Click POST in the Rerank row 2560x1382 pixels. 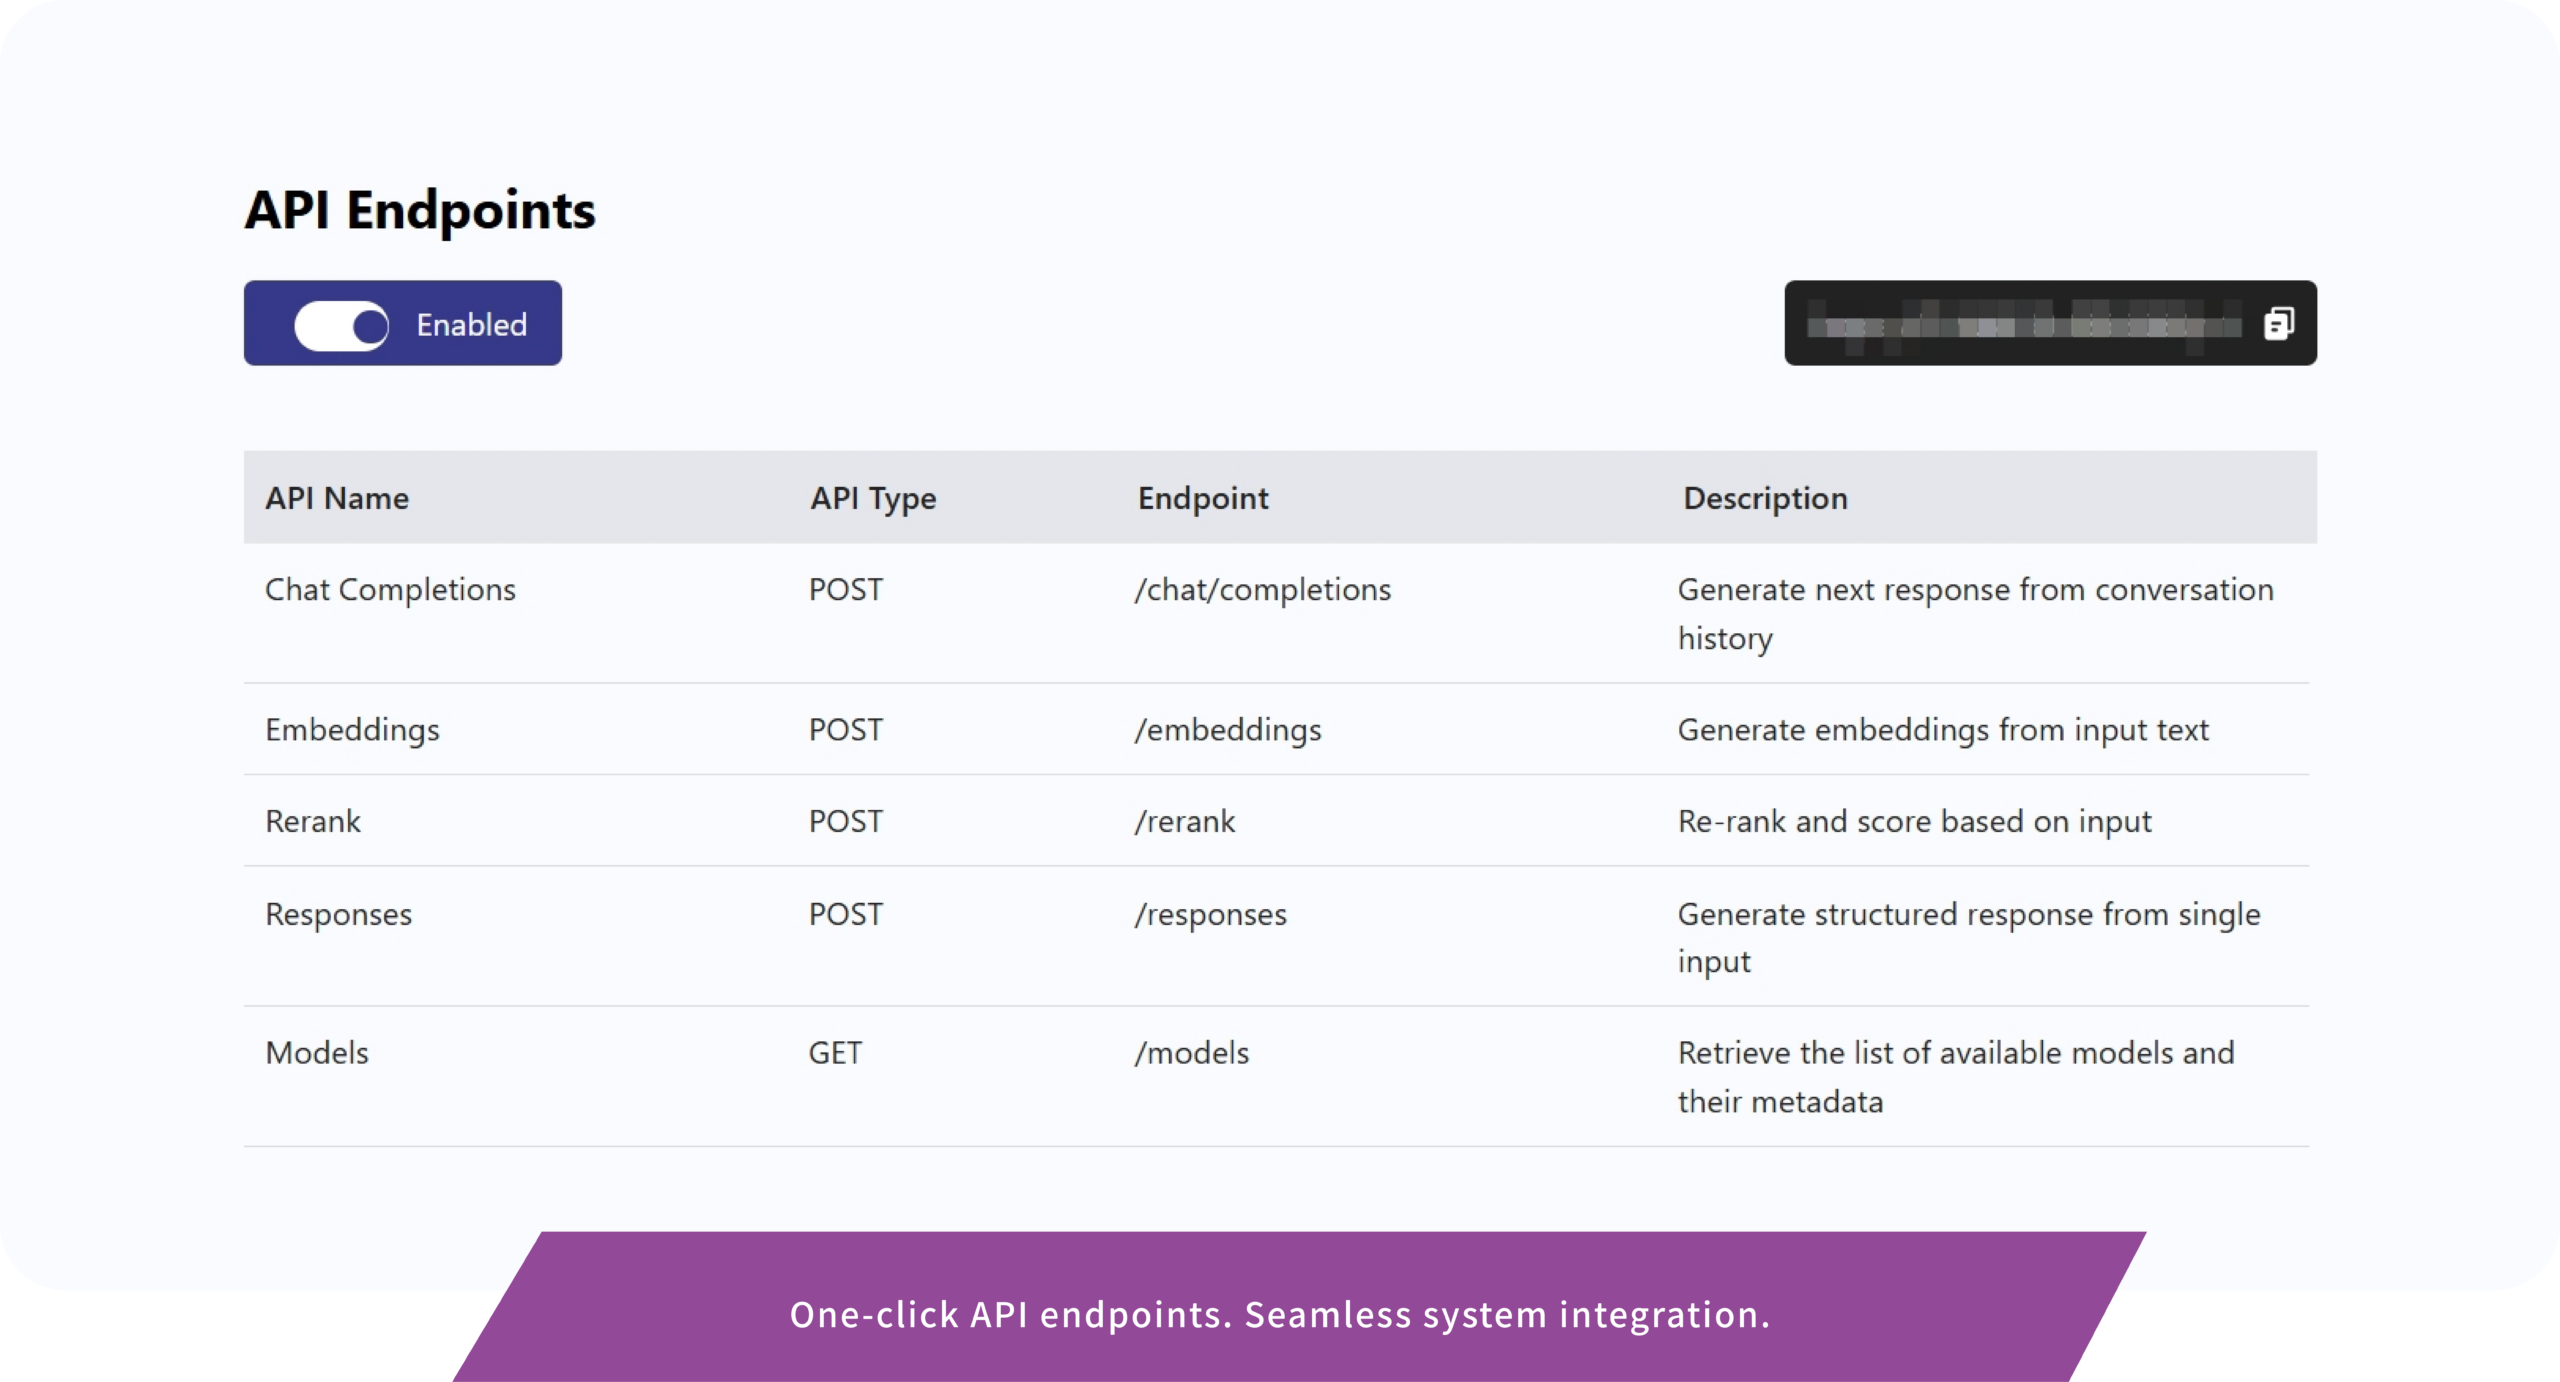point(846,821)
